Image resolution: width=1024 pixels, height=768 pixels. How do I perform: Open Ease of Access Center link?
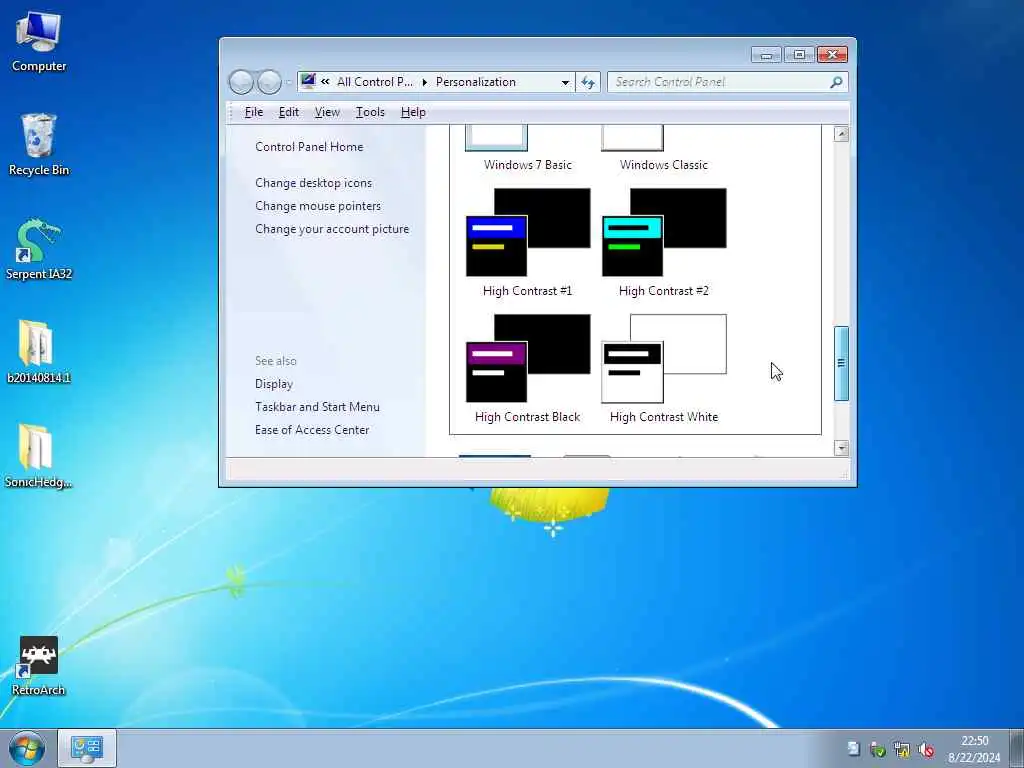312,430
